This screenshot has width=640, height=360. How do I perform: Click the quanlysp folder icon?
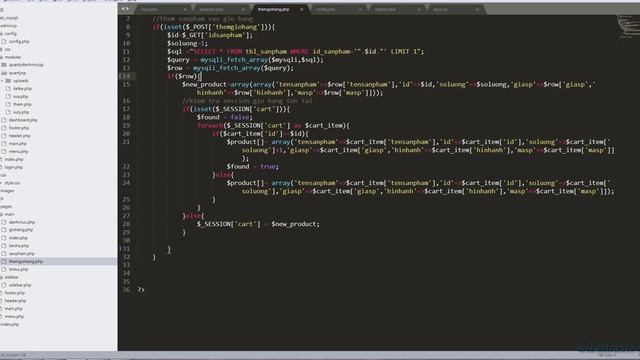click(4, 73)
